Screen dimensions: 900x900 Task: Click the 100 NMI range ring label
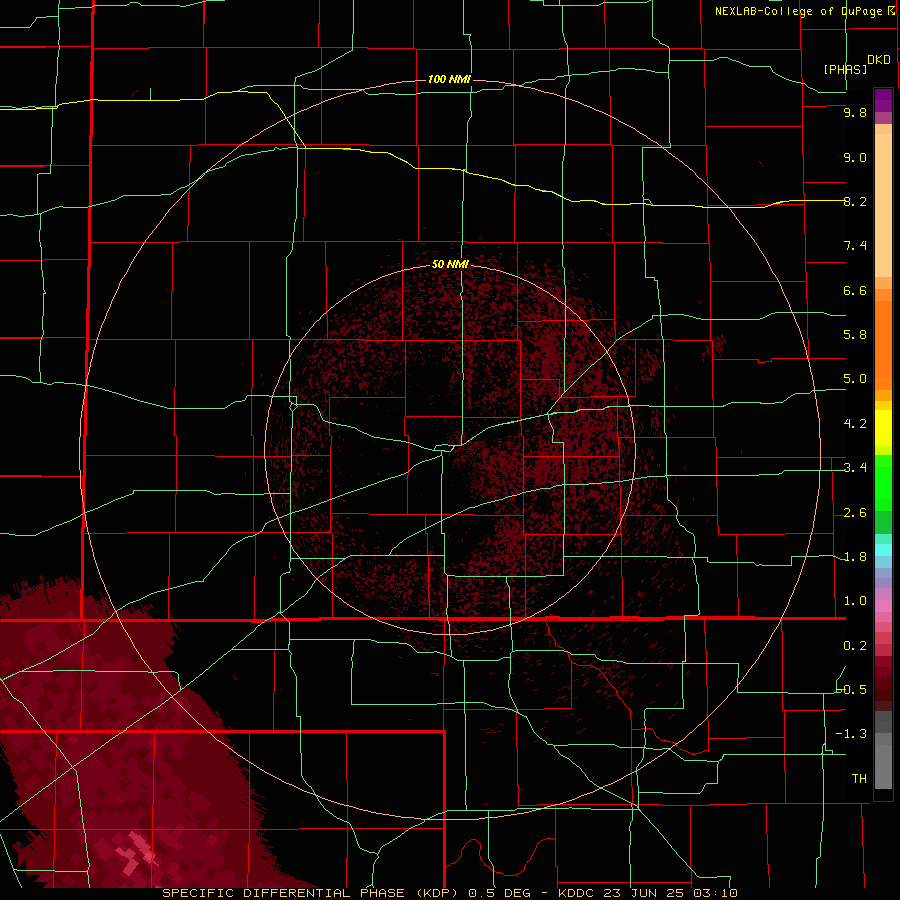coord(449,79)
